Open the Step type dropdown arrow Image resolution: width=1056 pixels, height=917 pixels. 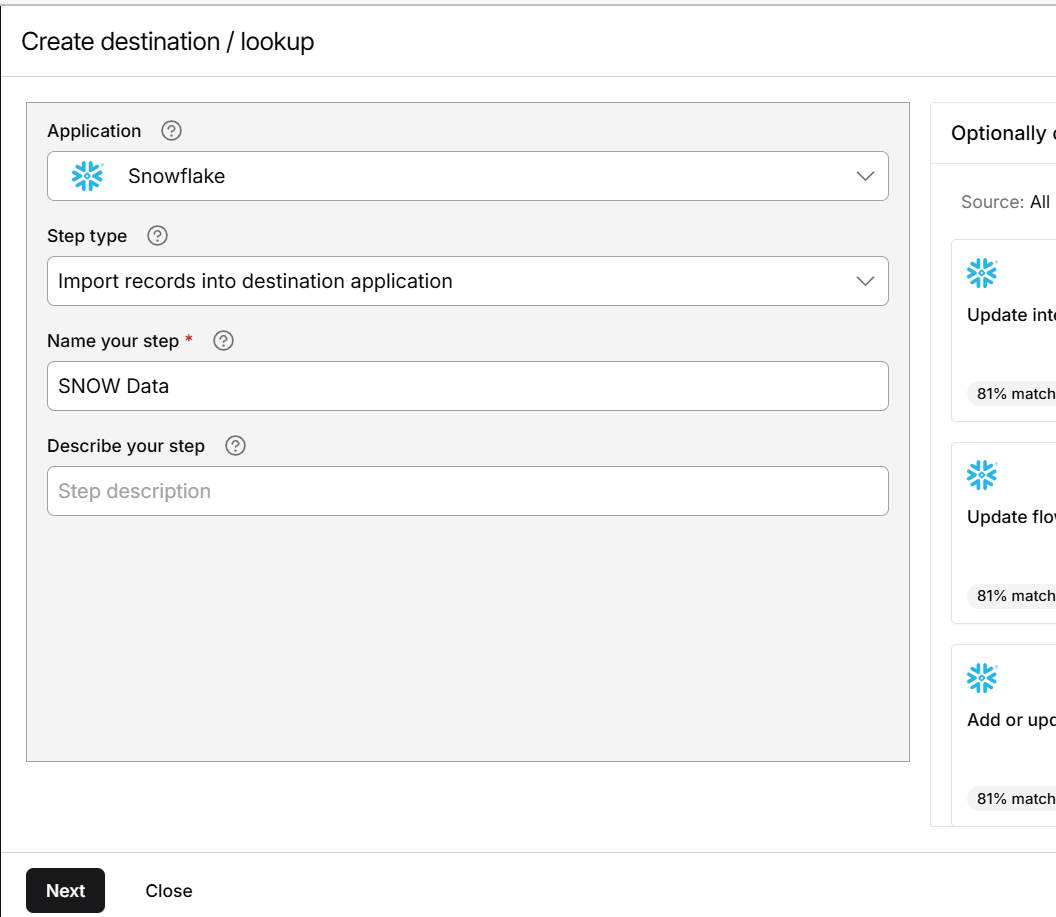point(866,281)
